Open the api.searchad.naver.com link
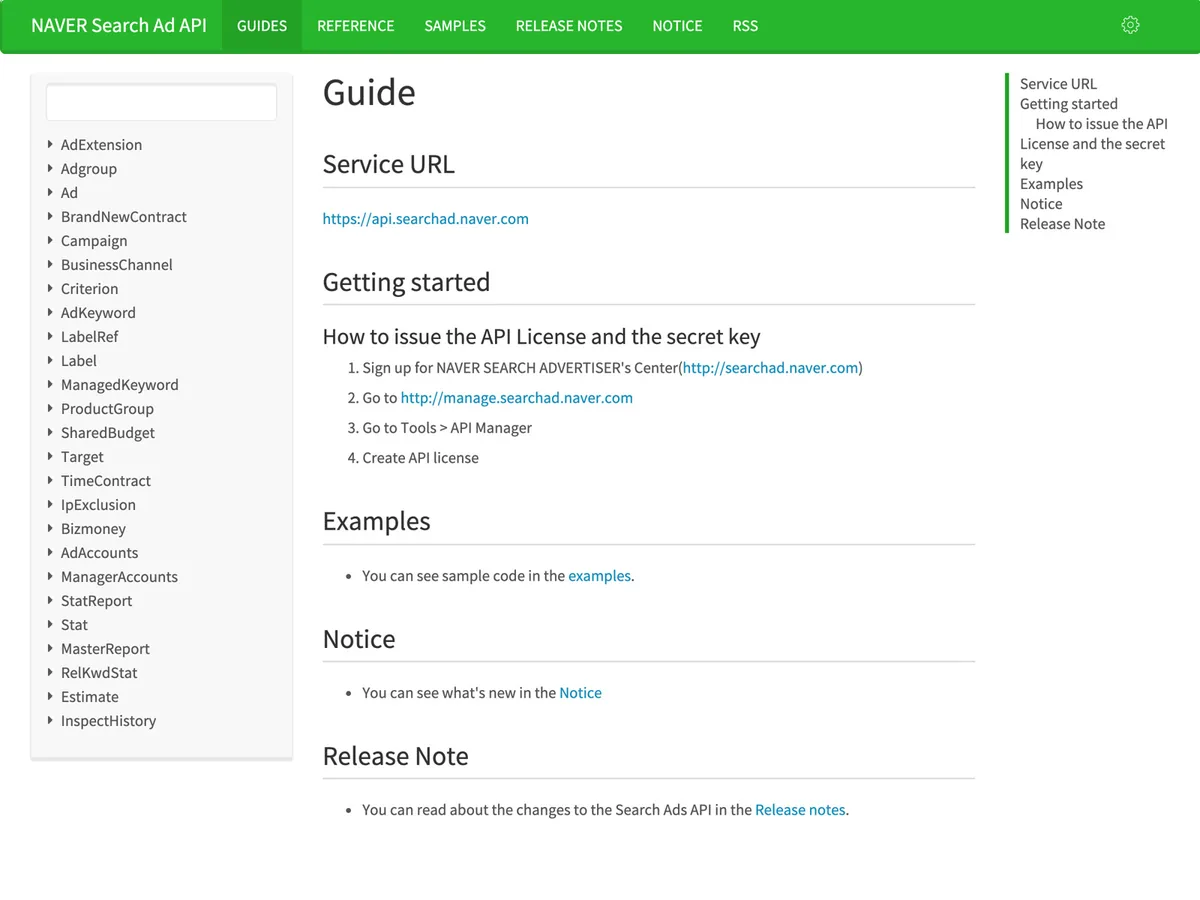The height and width of the screenshot is (900, 1200). 426,219
